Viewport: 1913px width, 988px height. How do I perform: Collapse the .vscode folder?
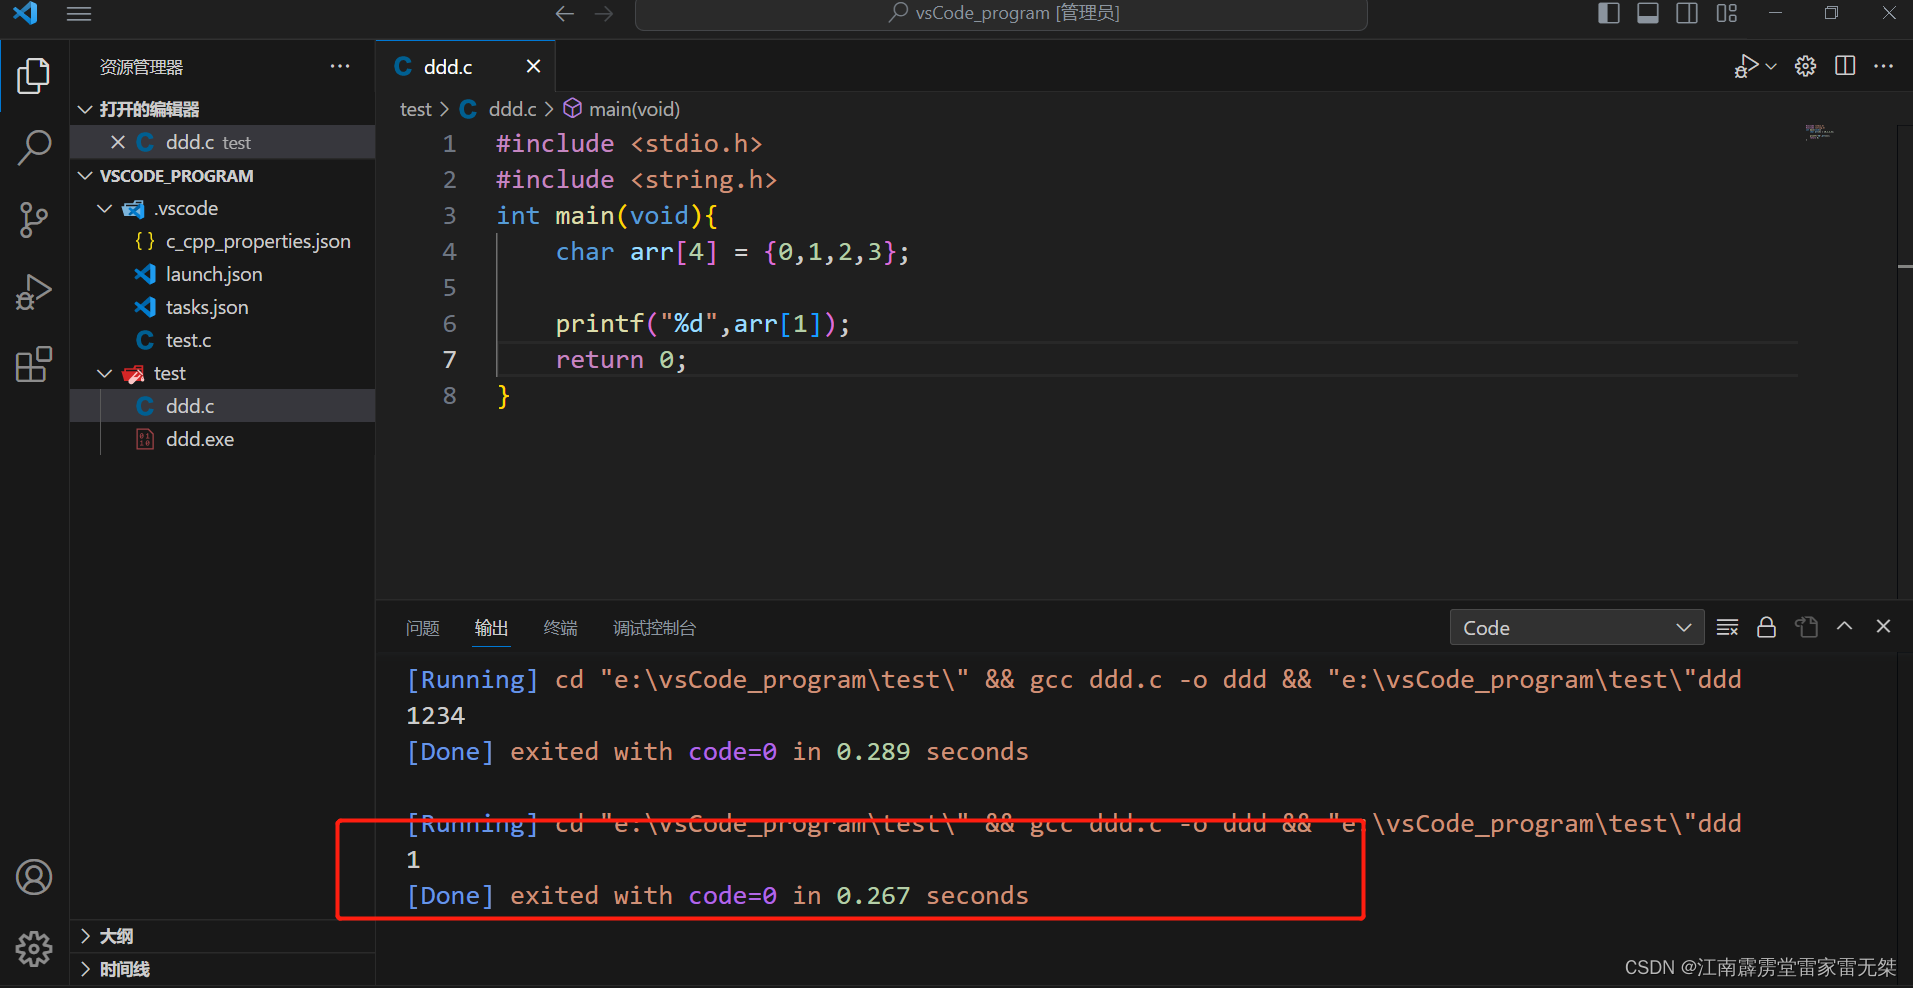pos(105,208)
